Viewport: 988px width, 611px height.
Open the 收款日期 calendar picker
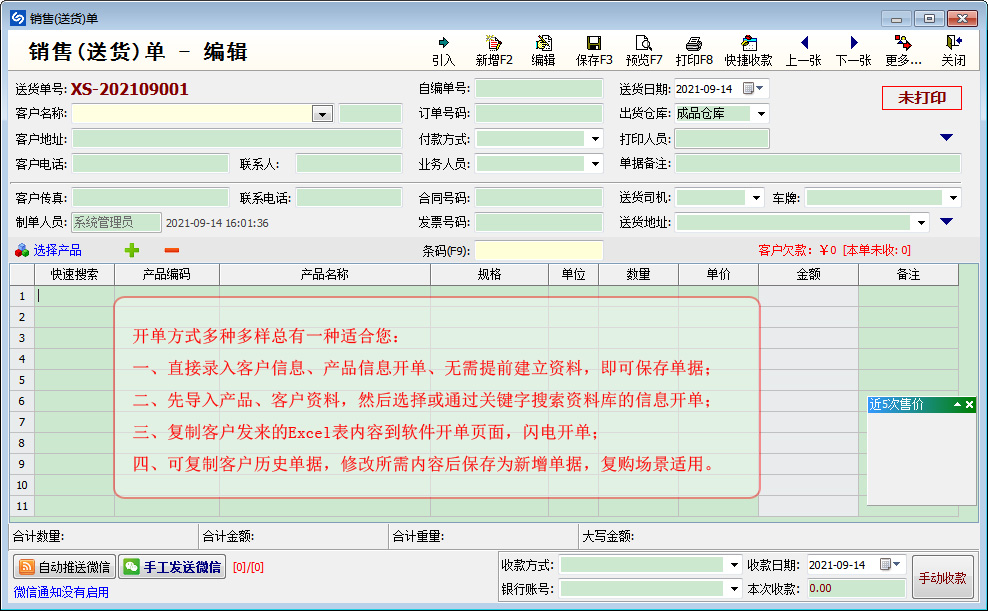[x=890, y=564]
